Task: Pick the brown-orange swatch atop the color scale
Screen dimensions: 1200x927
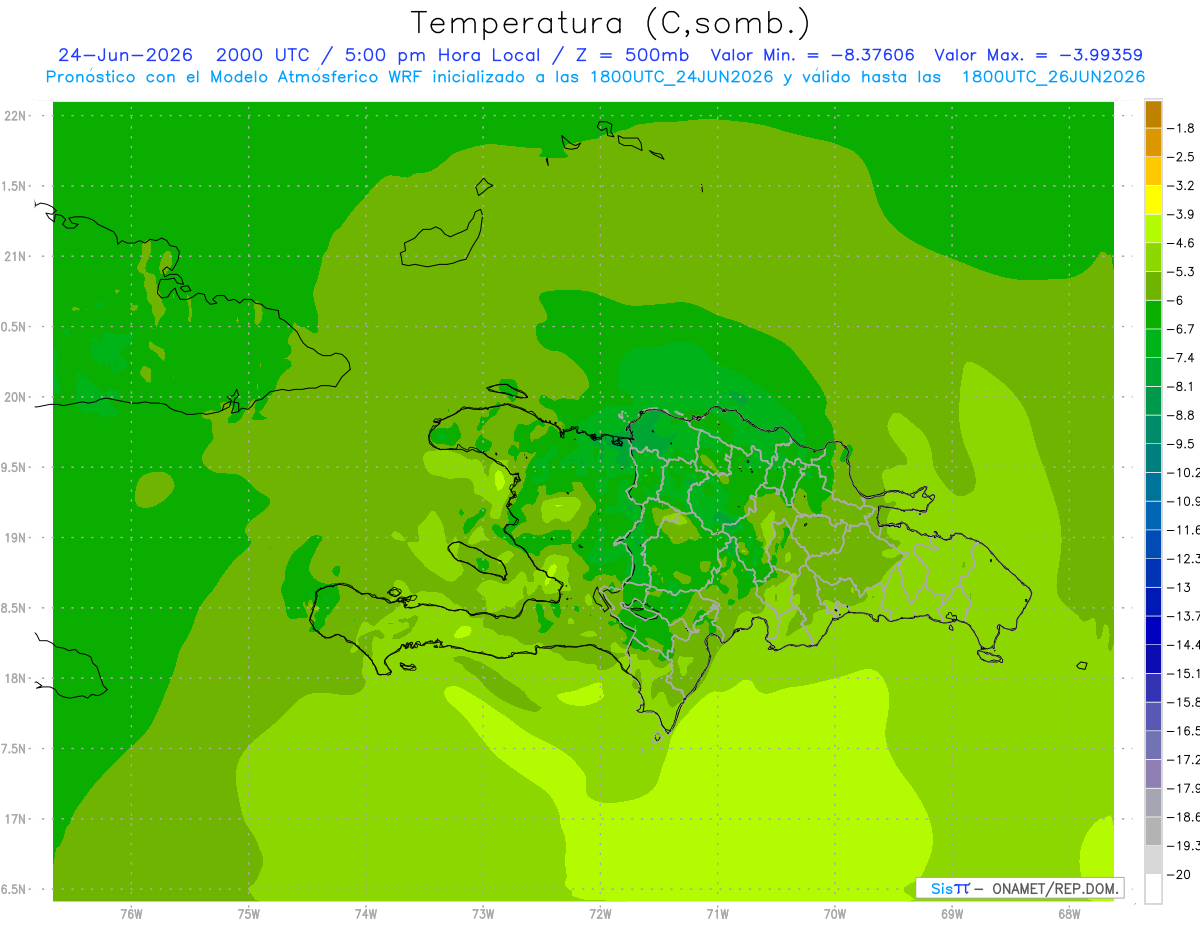Action: 1153,114
